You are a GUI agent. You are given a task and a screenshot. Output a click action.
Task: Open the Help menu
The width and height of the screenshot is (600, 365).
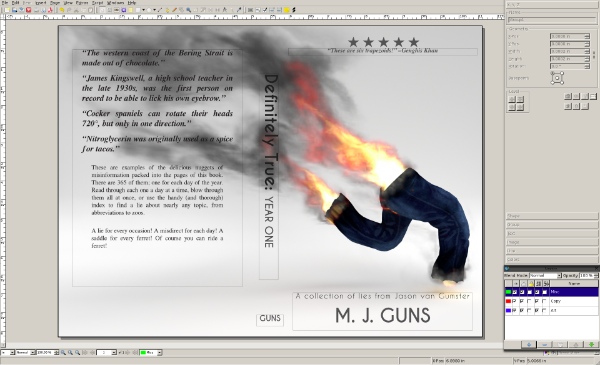coord(132,3)
